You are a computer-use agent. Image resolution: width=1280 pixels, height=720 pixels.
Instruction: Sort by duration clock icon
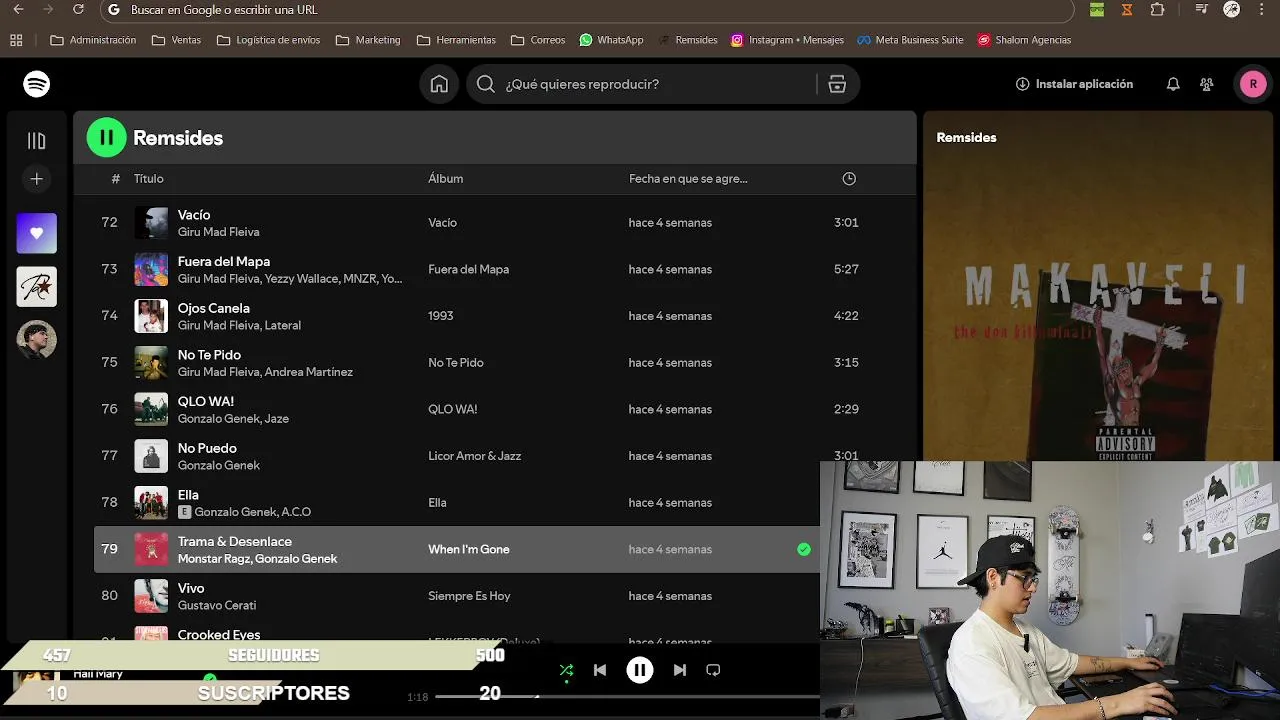849,179
